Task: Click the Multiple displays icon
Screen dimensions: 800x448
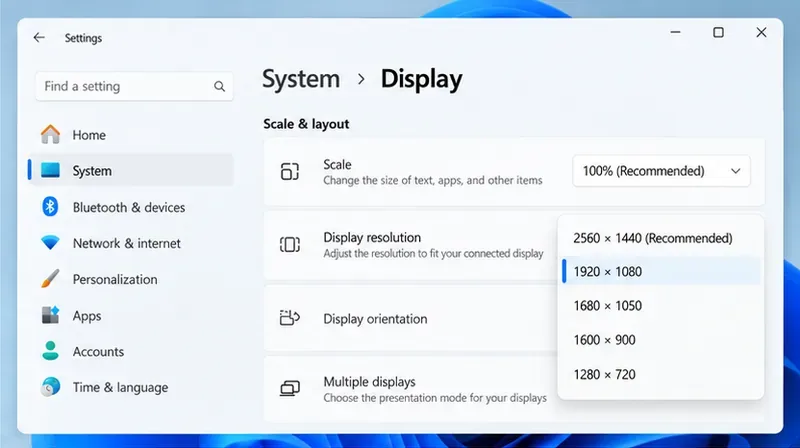Action: pos(289,389)
